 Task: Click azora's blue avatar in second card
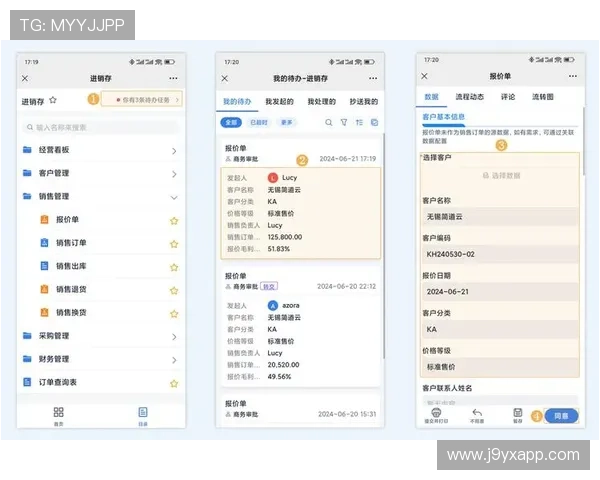(x=272, y=305)
